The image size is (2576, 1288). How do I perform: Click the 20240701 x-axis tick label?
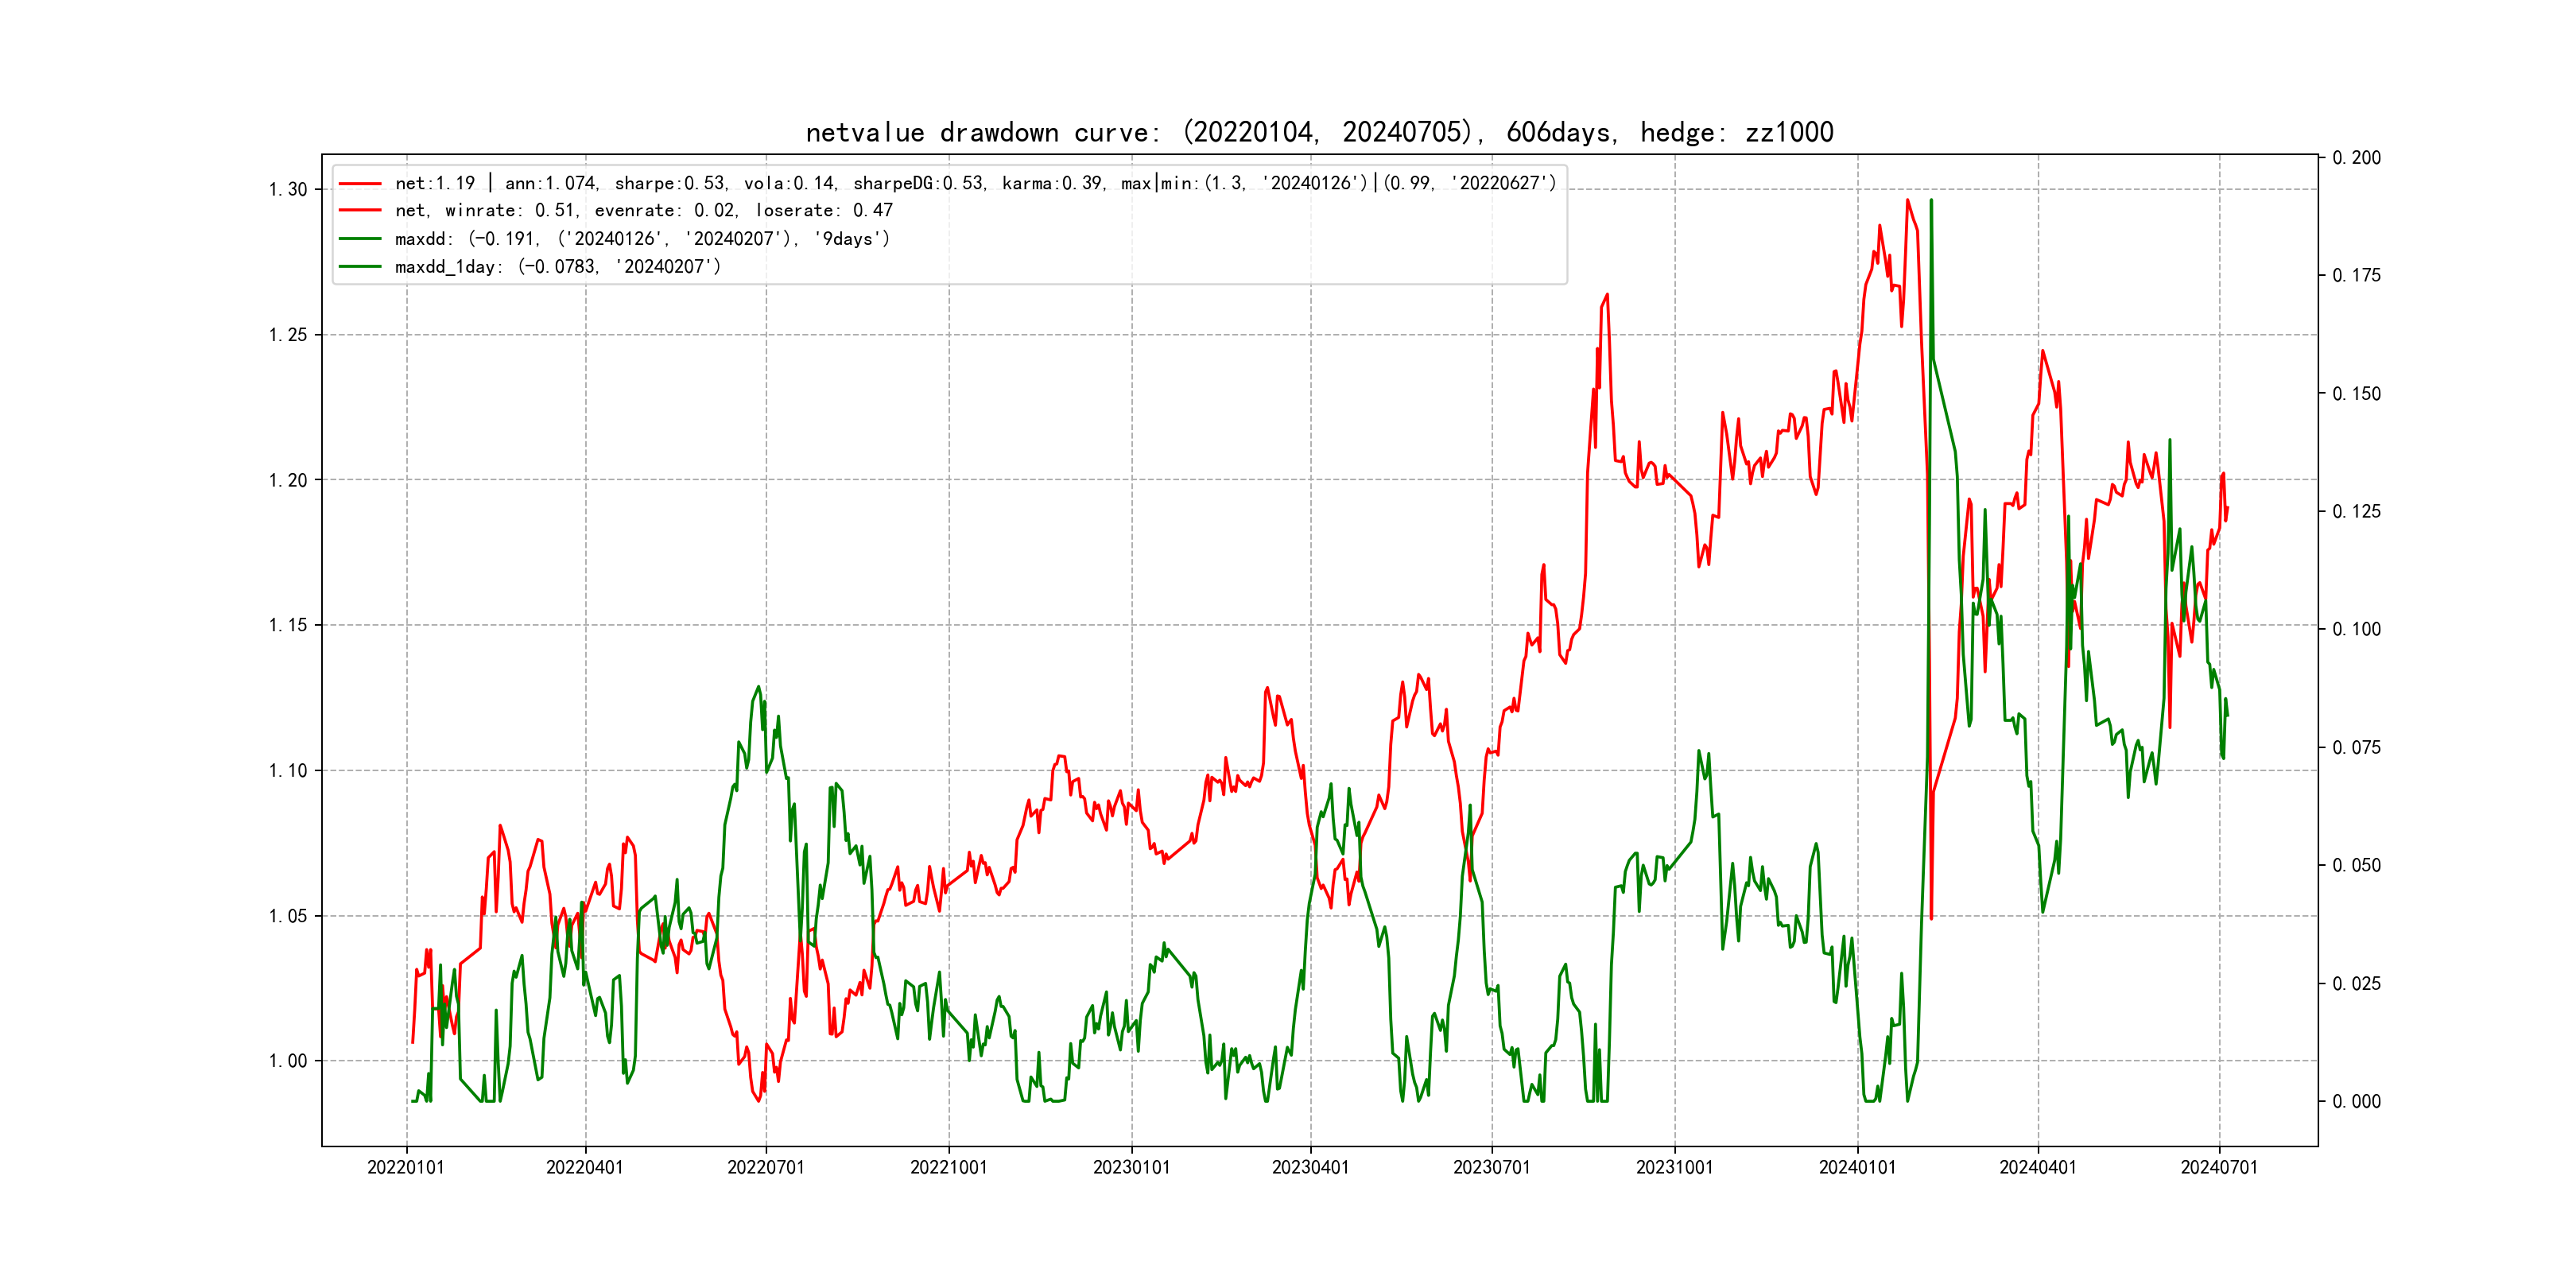pos(2219,1167)
